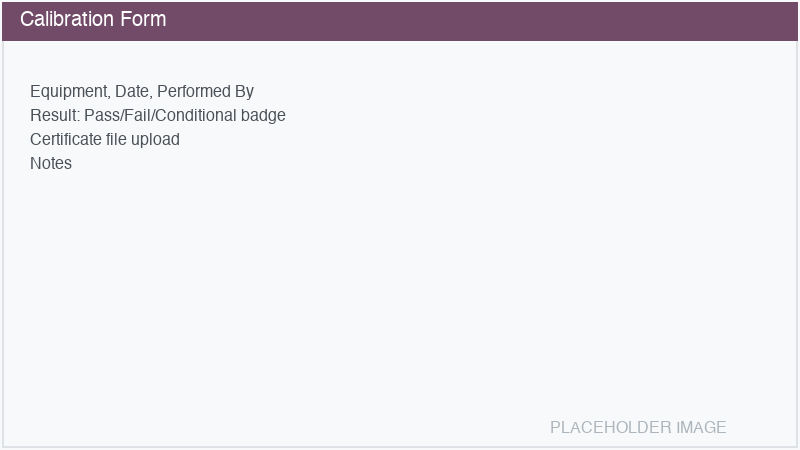The height and width of the screenshot is (450, 800).
Task: Click the word "Form" in the title
Action: [143, 20]
